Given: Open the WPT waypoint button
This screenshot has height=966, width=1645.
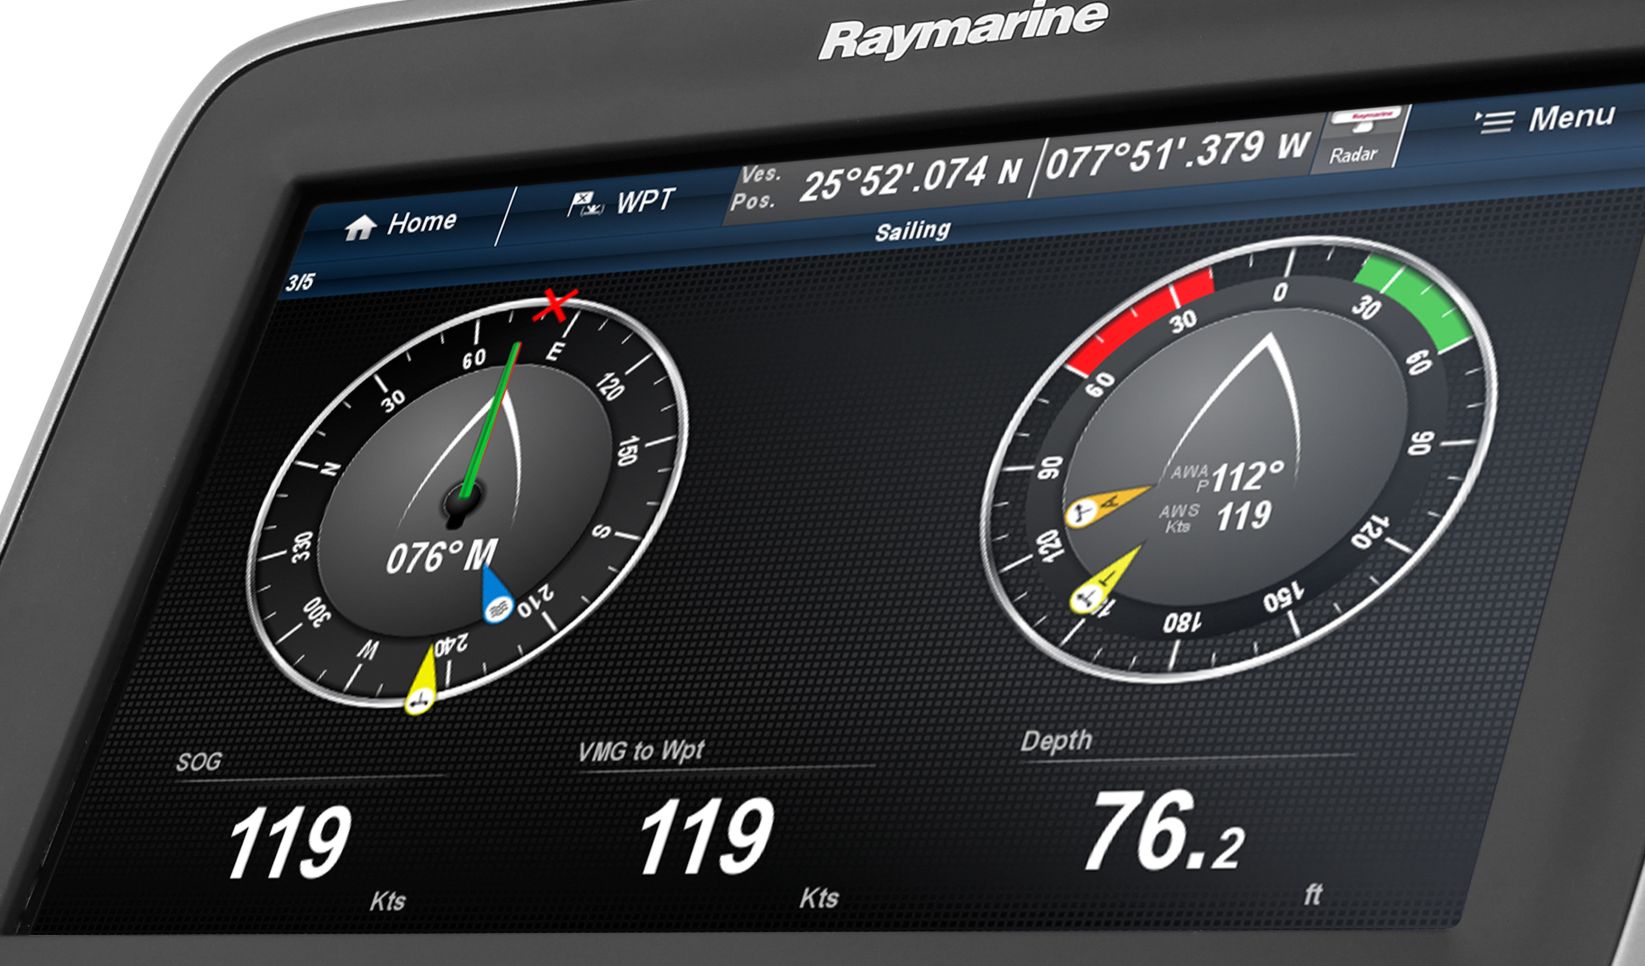Looking at the screenshot, I should [x=620, y=203].
